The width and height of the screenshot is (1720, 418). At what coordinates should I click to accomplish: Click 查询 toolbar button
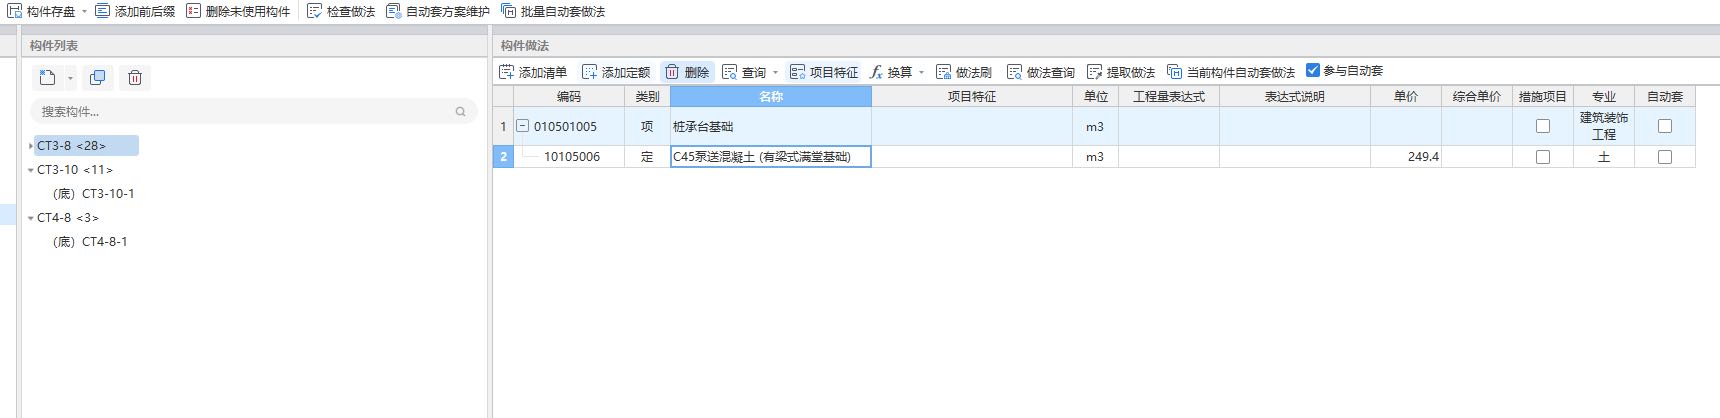click(x=744, y=72)
